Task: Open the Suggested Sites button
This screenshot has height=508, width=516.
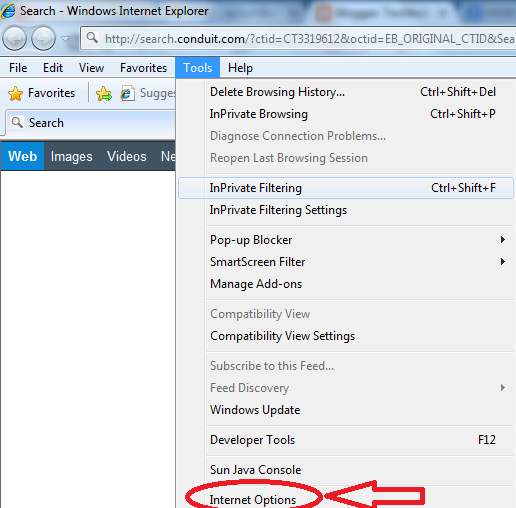Action: coord(148,93)
